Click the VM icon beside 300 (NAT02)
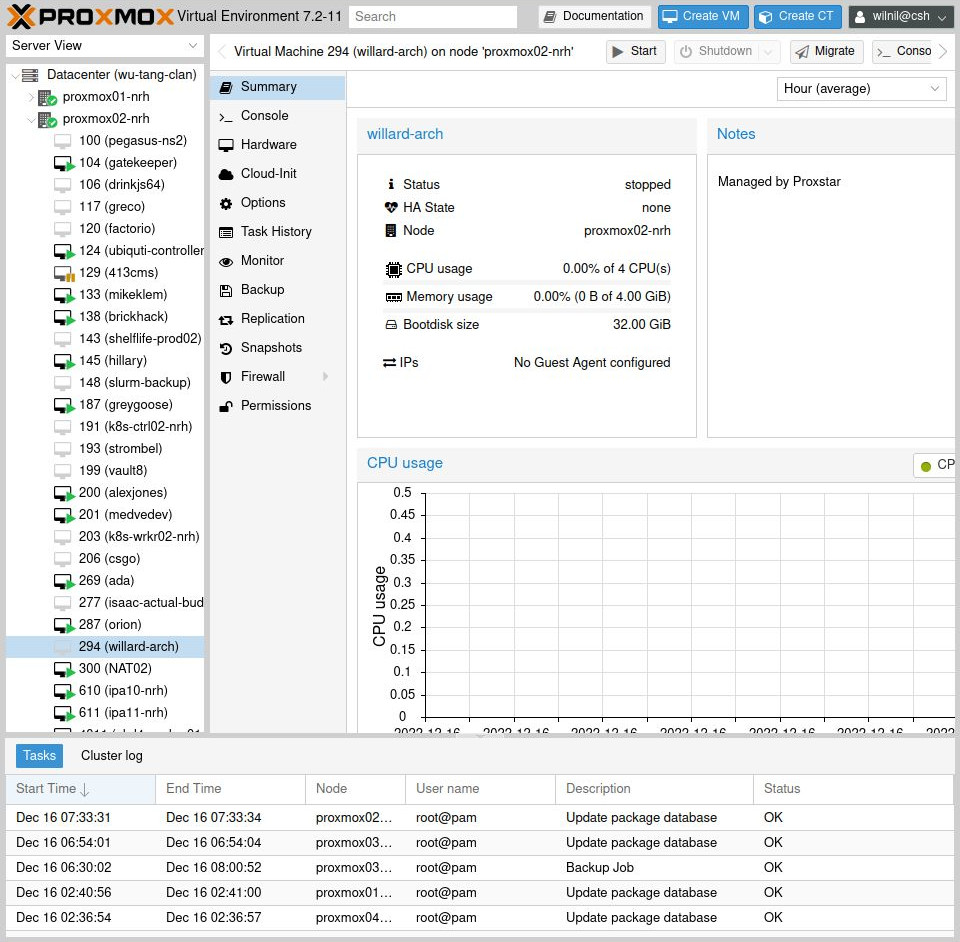Image resolution: width=960 pixels, height=942 pixels. pyautogui.click(x=64, y=669)
